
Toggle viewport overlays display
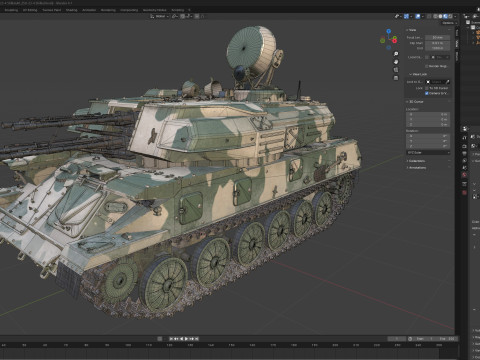(x=418, y=16)
